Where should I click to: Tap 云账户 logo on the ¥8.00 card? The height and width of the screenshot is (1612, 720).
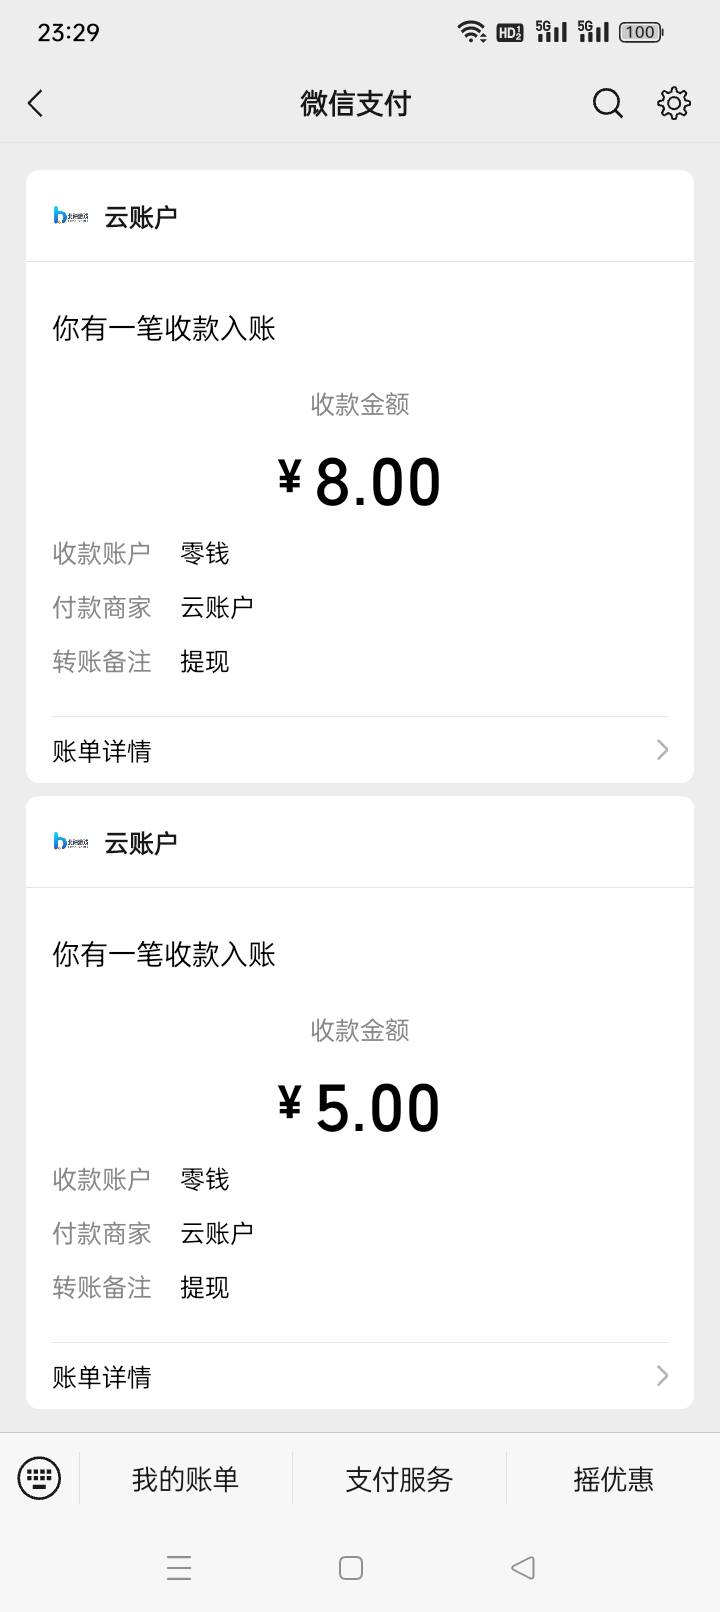[x=71, y=216]
